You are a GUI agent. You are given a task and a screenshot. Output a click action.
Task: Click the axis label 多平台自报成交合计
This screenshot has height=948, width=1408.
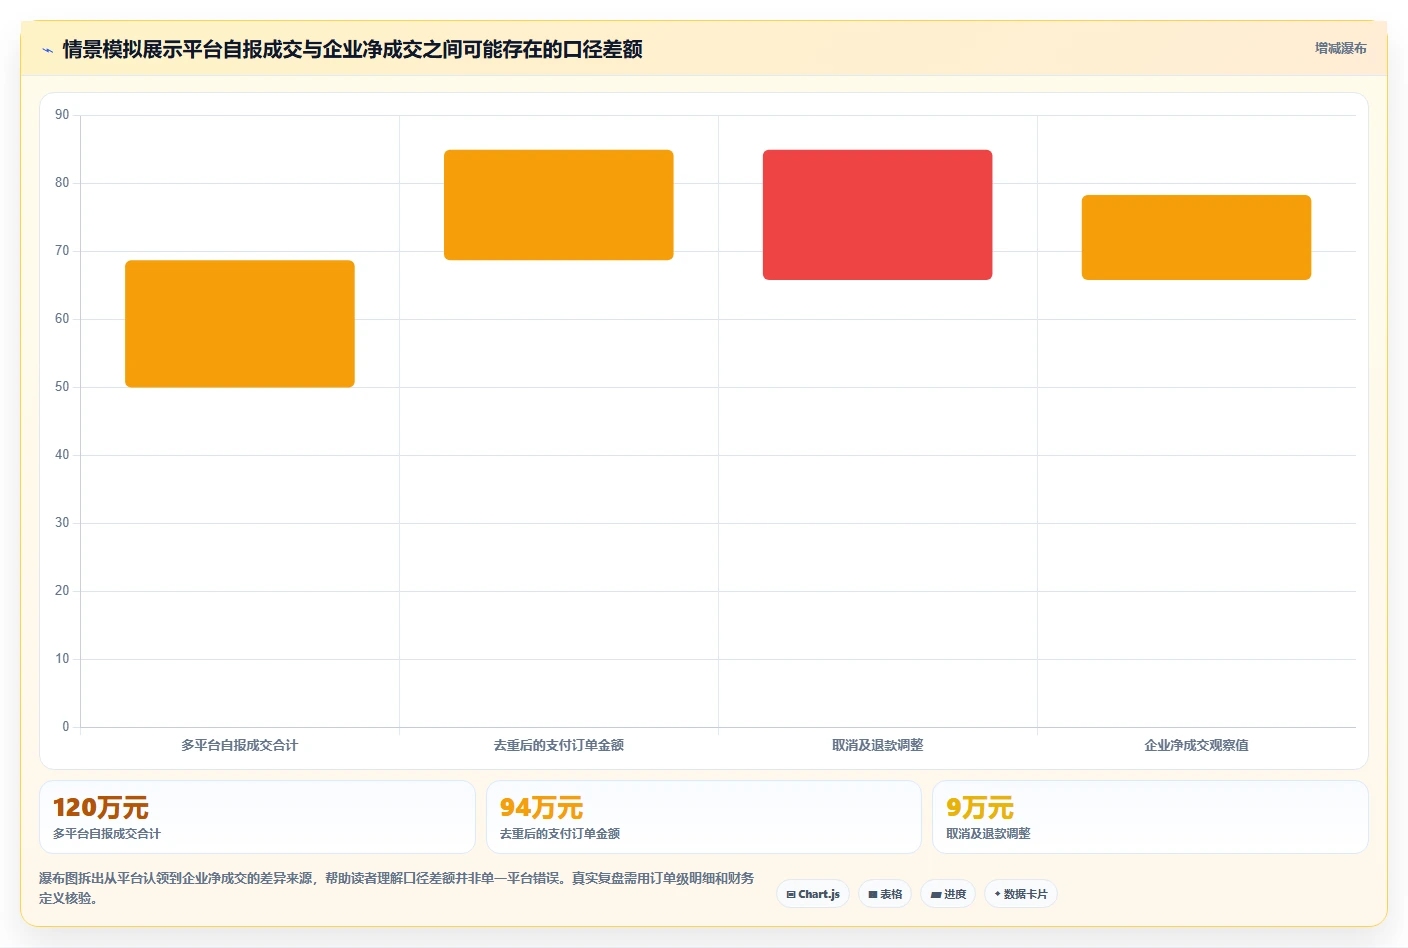[240, 745]
